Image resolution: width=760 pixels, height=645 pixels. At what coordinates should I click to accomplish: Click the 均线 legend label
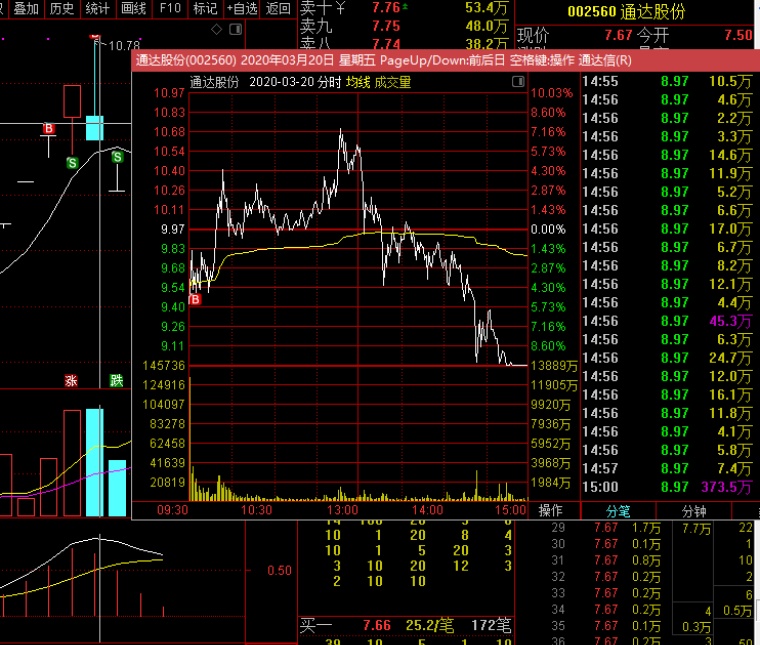point(358,82)
